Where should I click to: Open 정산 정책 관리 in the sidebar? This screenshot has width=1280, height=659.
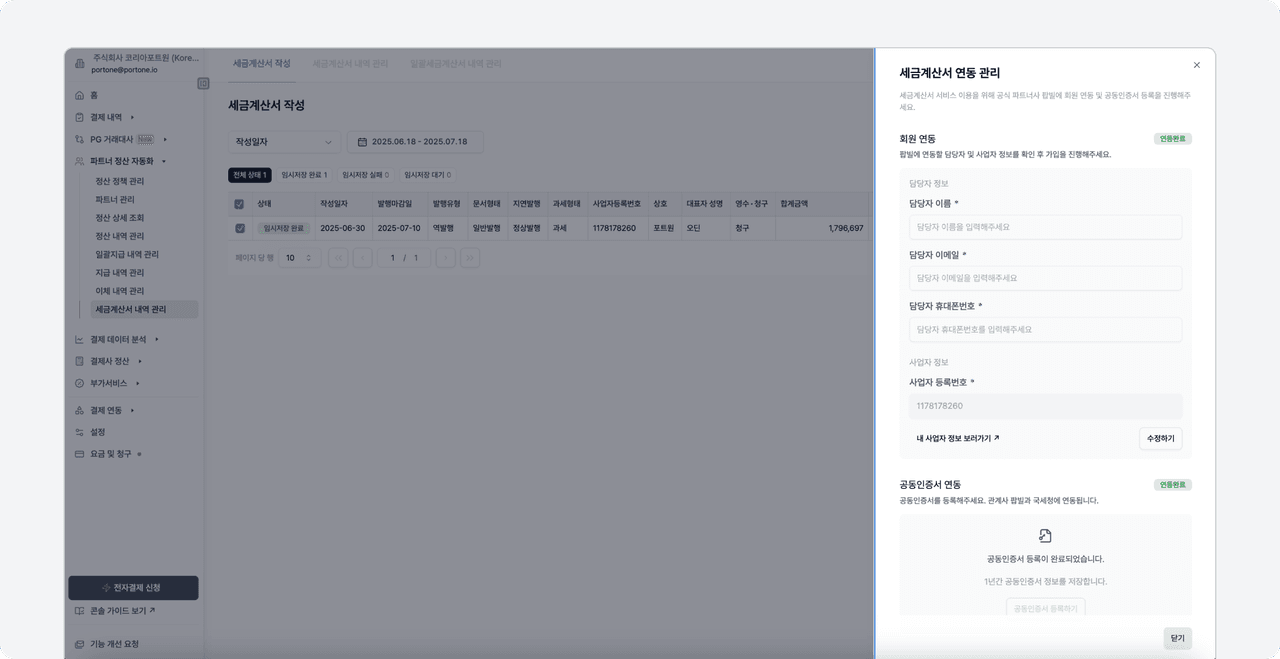(x=119, y=181)
